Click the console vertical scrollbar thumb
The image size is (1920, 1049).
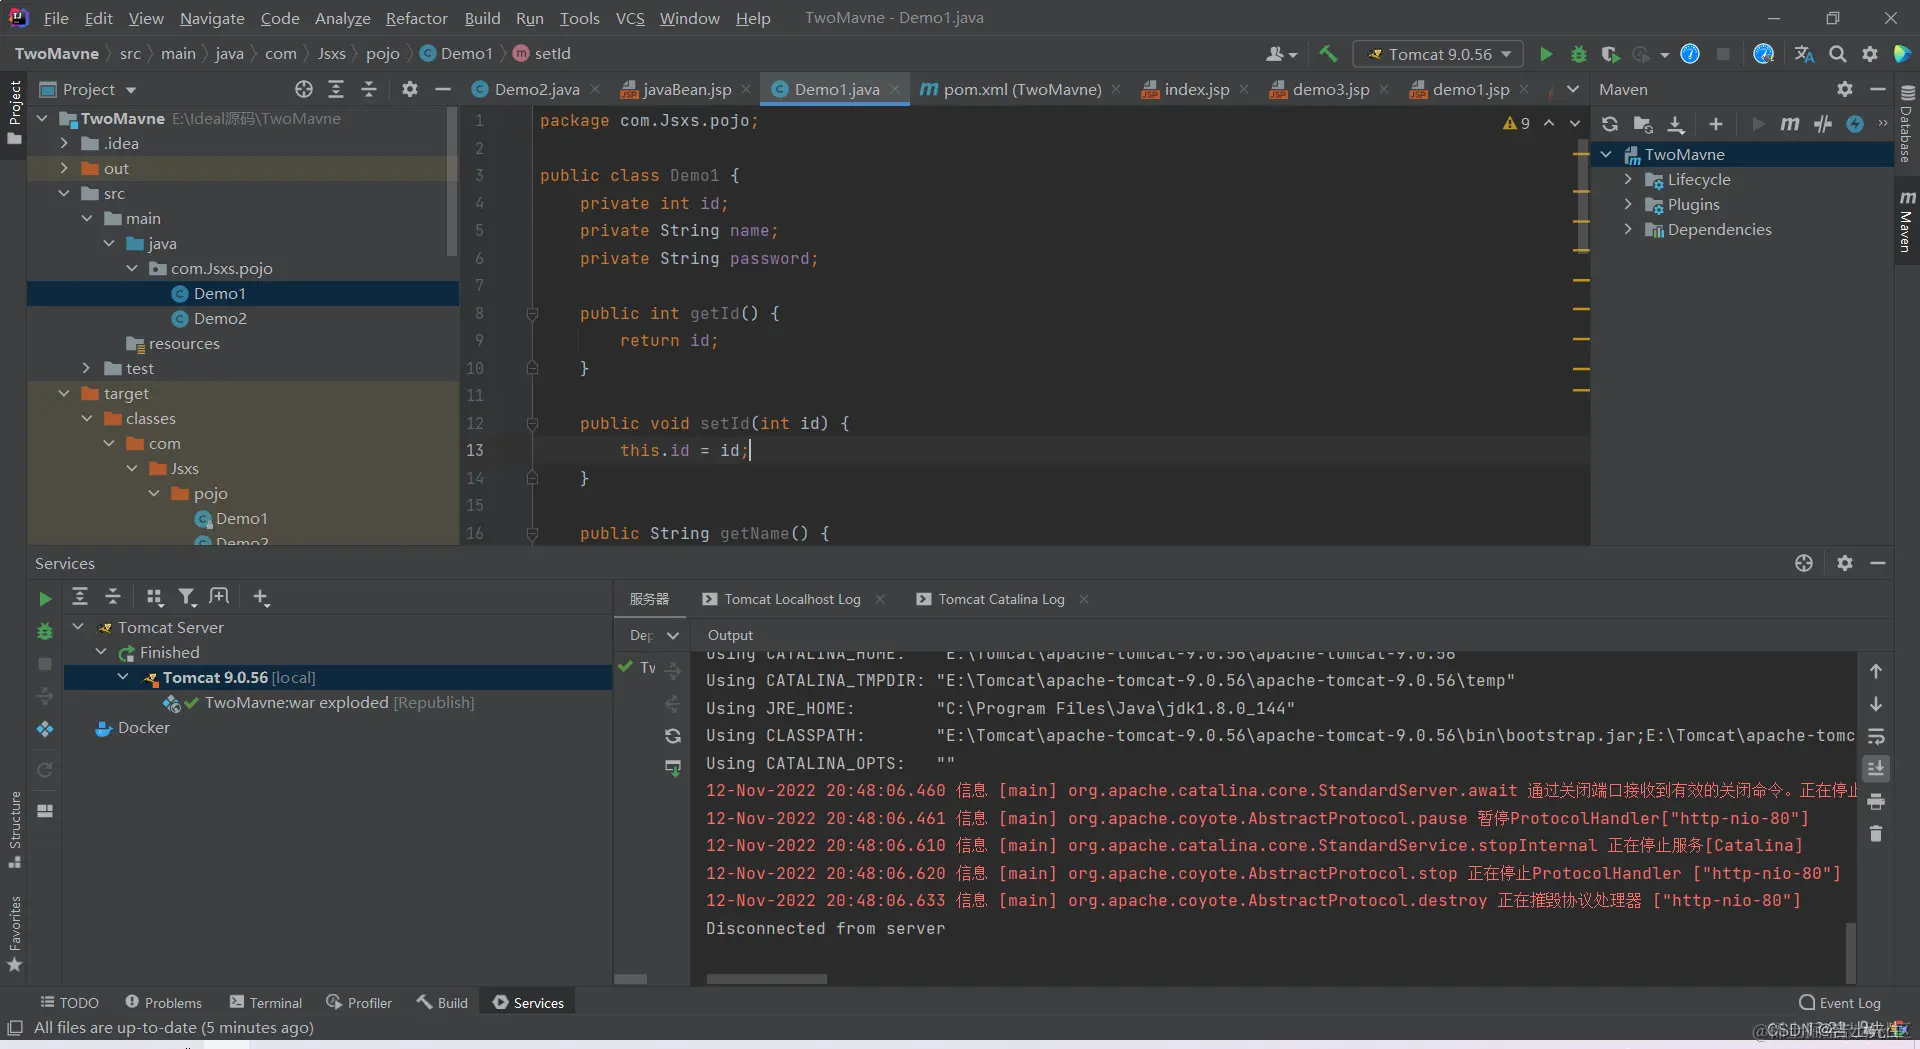tap(1851, 952)
